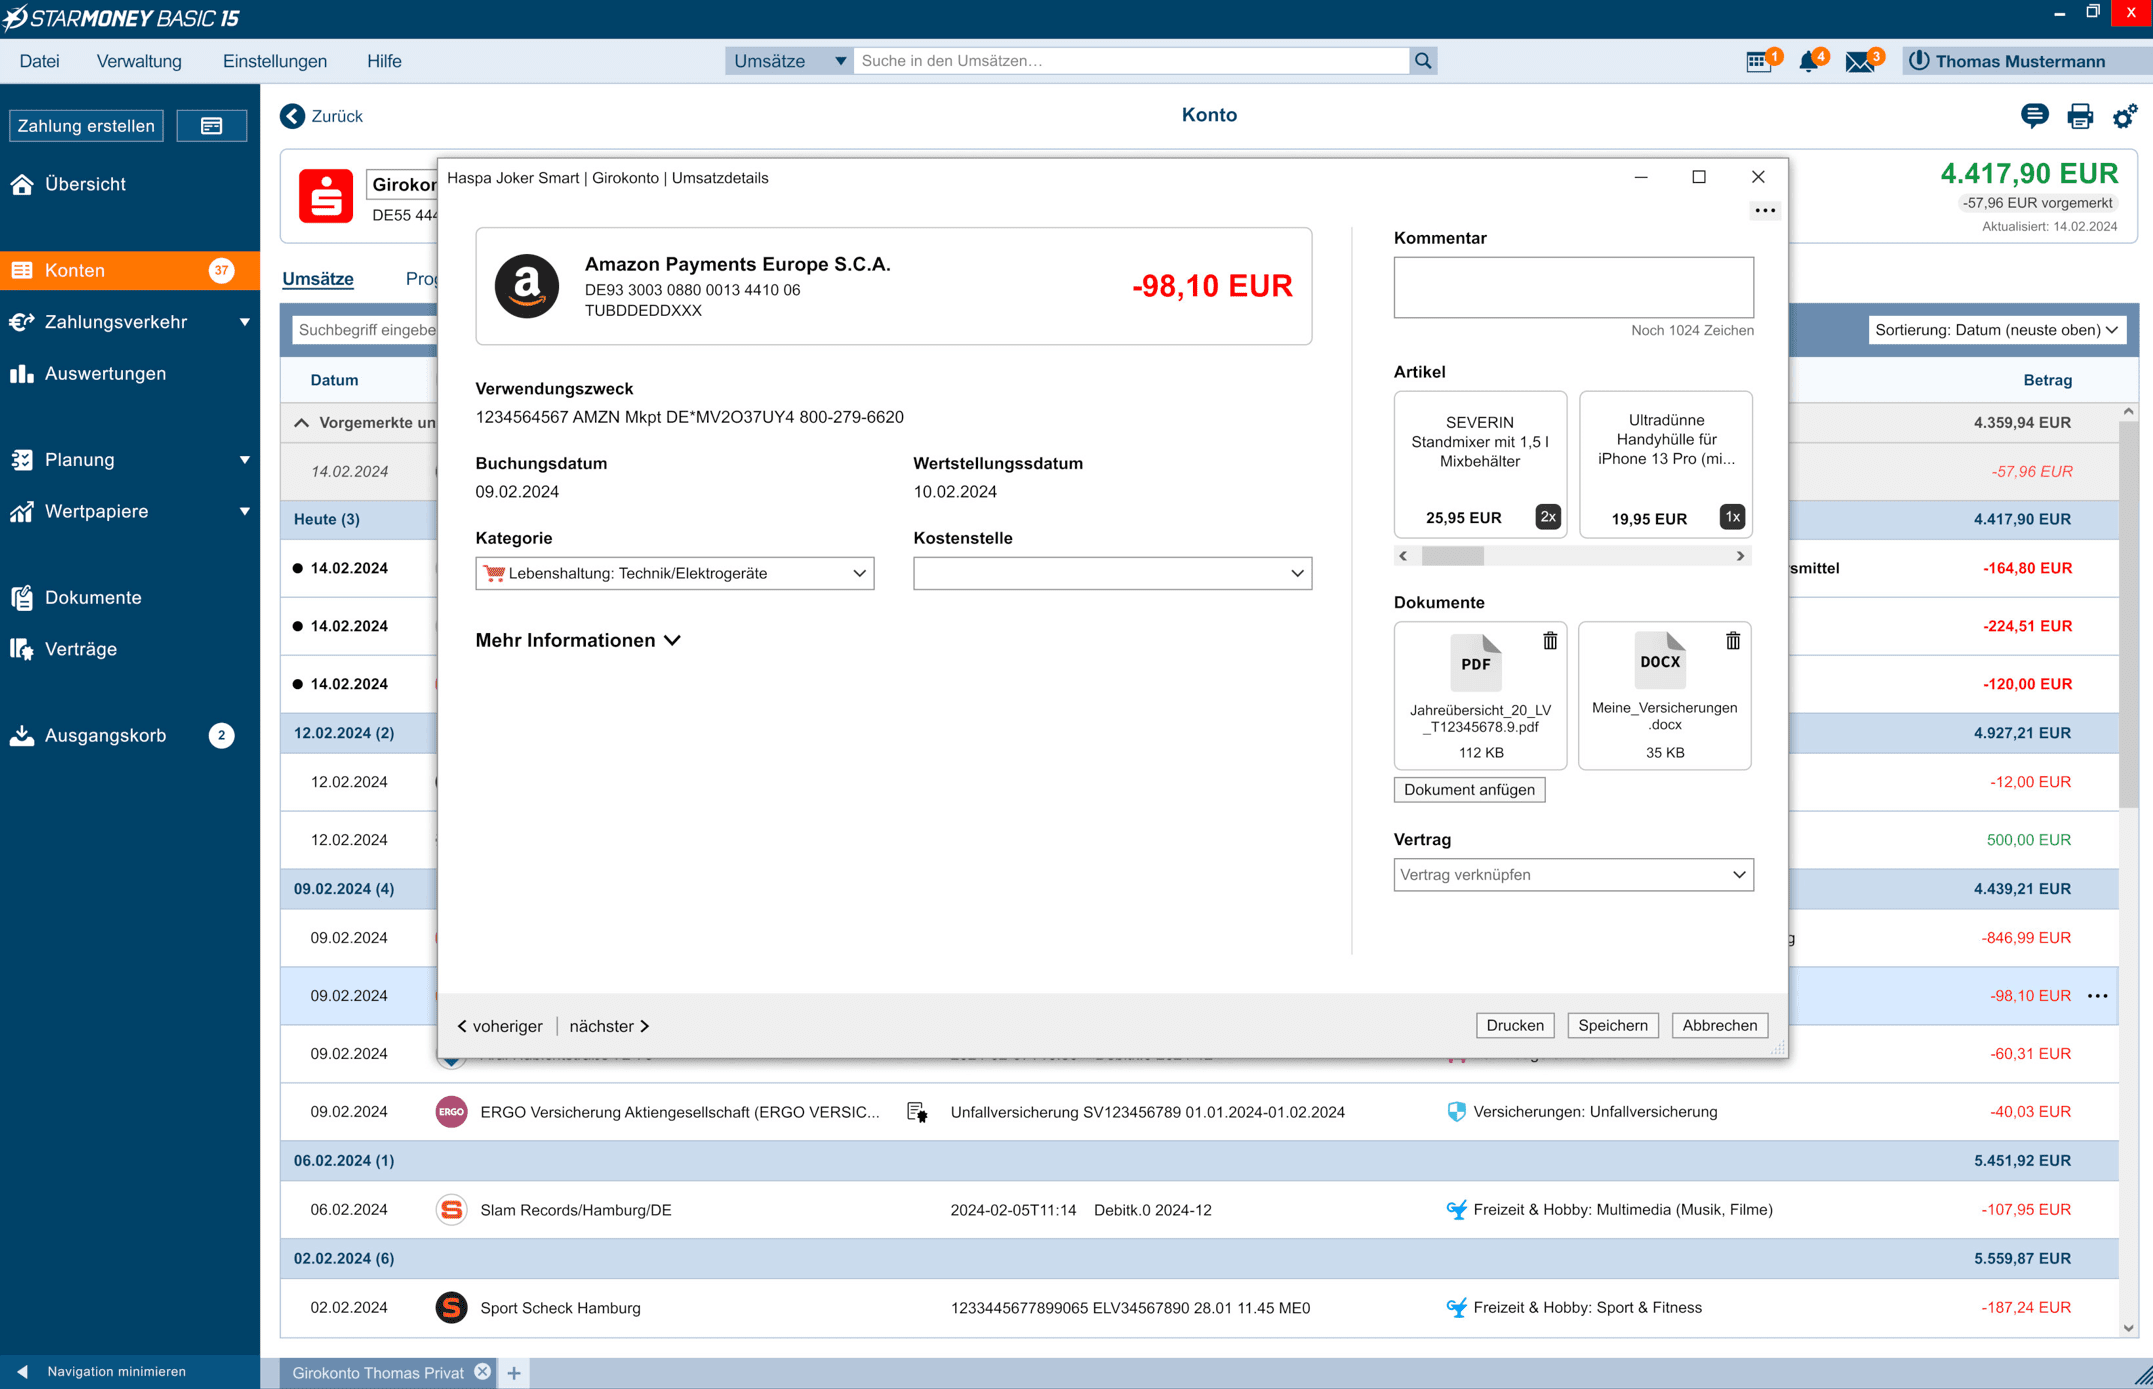Click the Navigation minimieren arrow
This screenshot has height=1389, width=2153.
(x=23, y=1372)
